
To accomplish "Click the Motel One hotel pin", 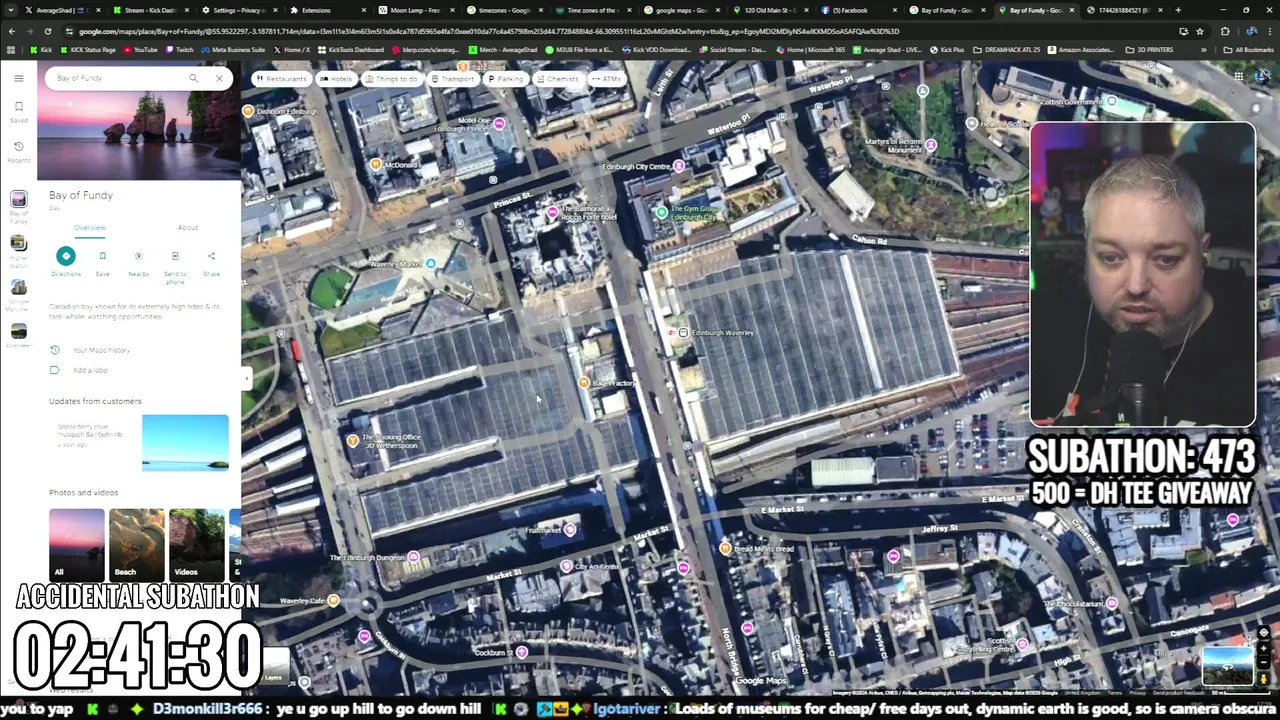I will (x=499, y=124).
